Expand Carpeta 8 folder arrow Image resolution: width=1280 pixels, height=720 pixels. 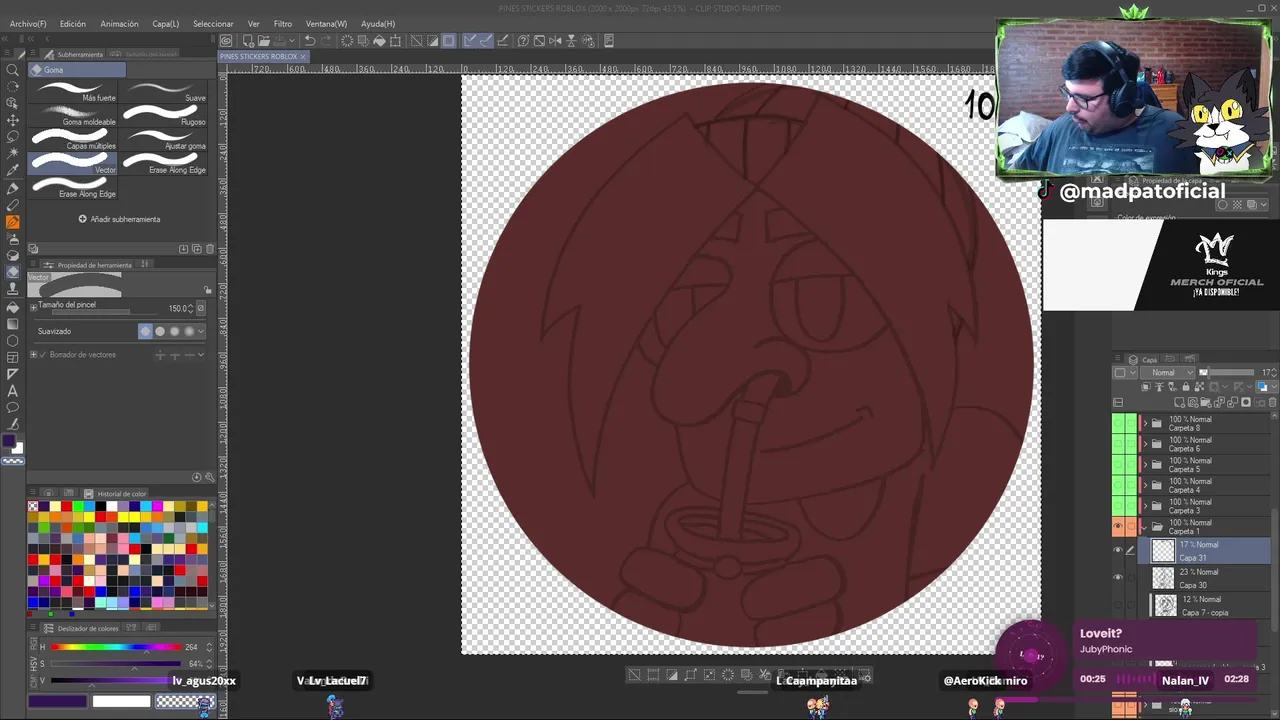(1145, 424)
